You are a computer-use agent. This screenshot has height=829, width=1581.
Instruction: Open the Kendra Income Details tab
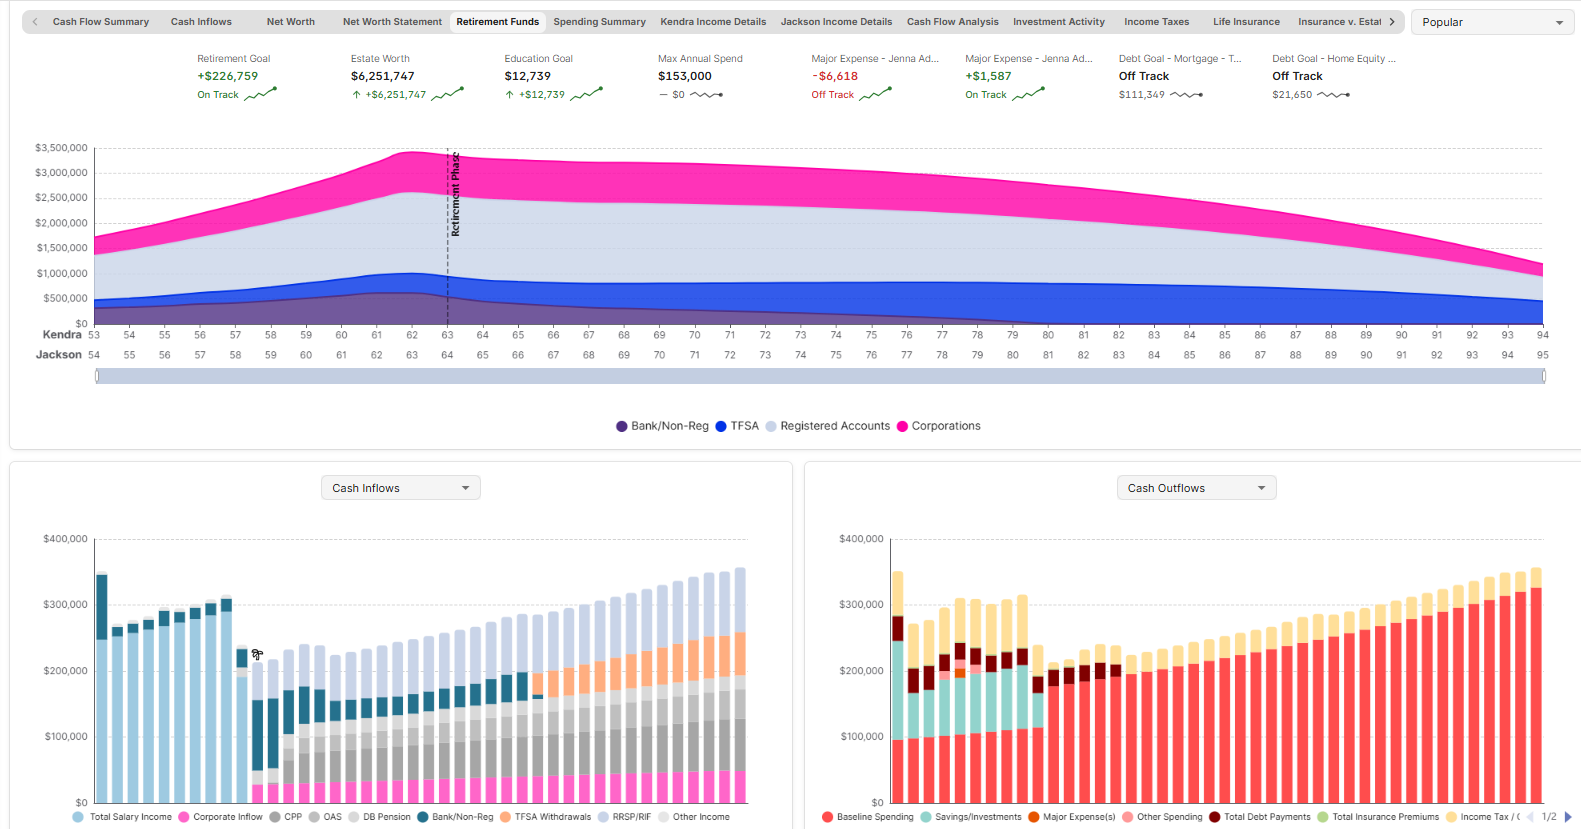click(713, 22)
